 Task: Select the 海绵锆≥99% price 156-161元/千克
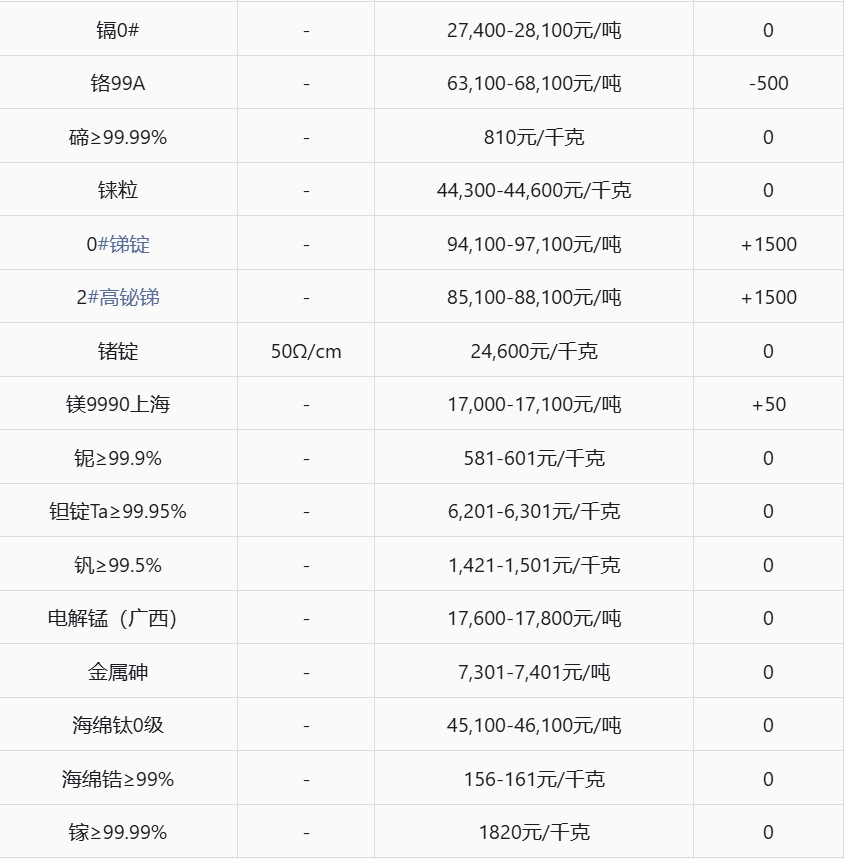(534, 779)
